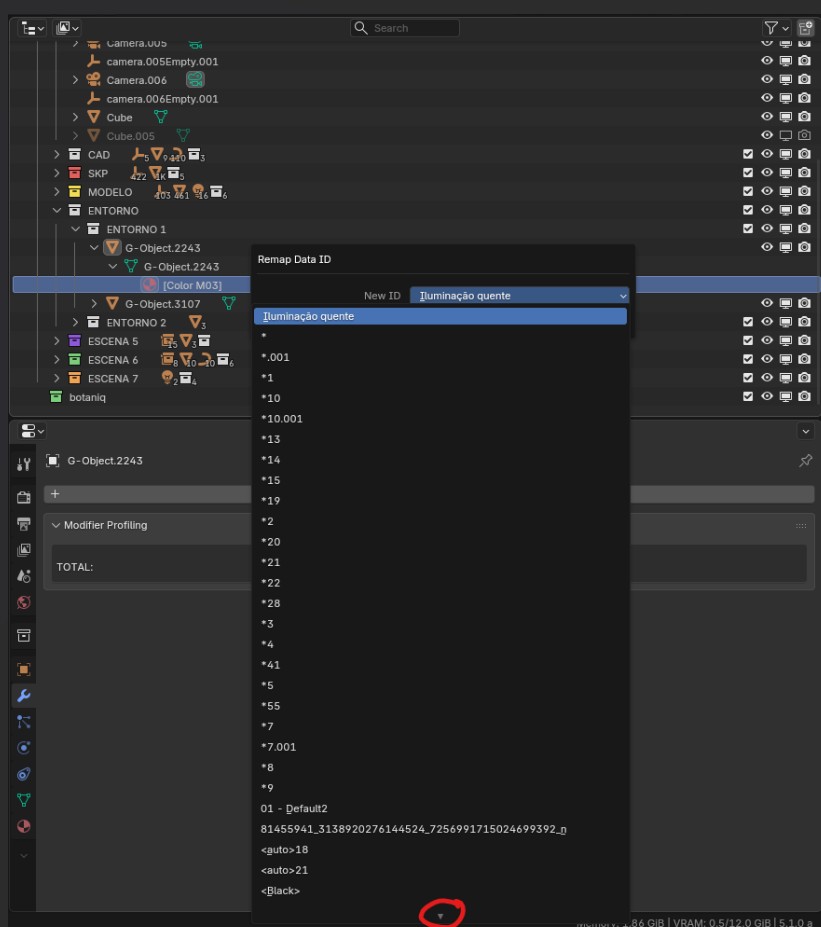Choose '*10.001' in the ID list
This screenshot has width=821, height=927.
440,419
